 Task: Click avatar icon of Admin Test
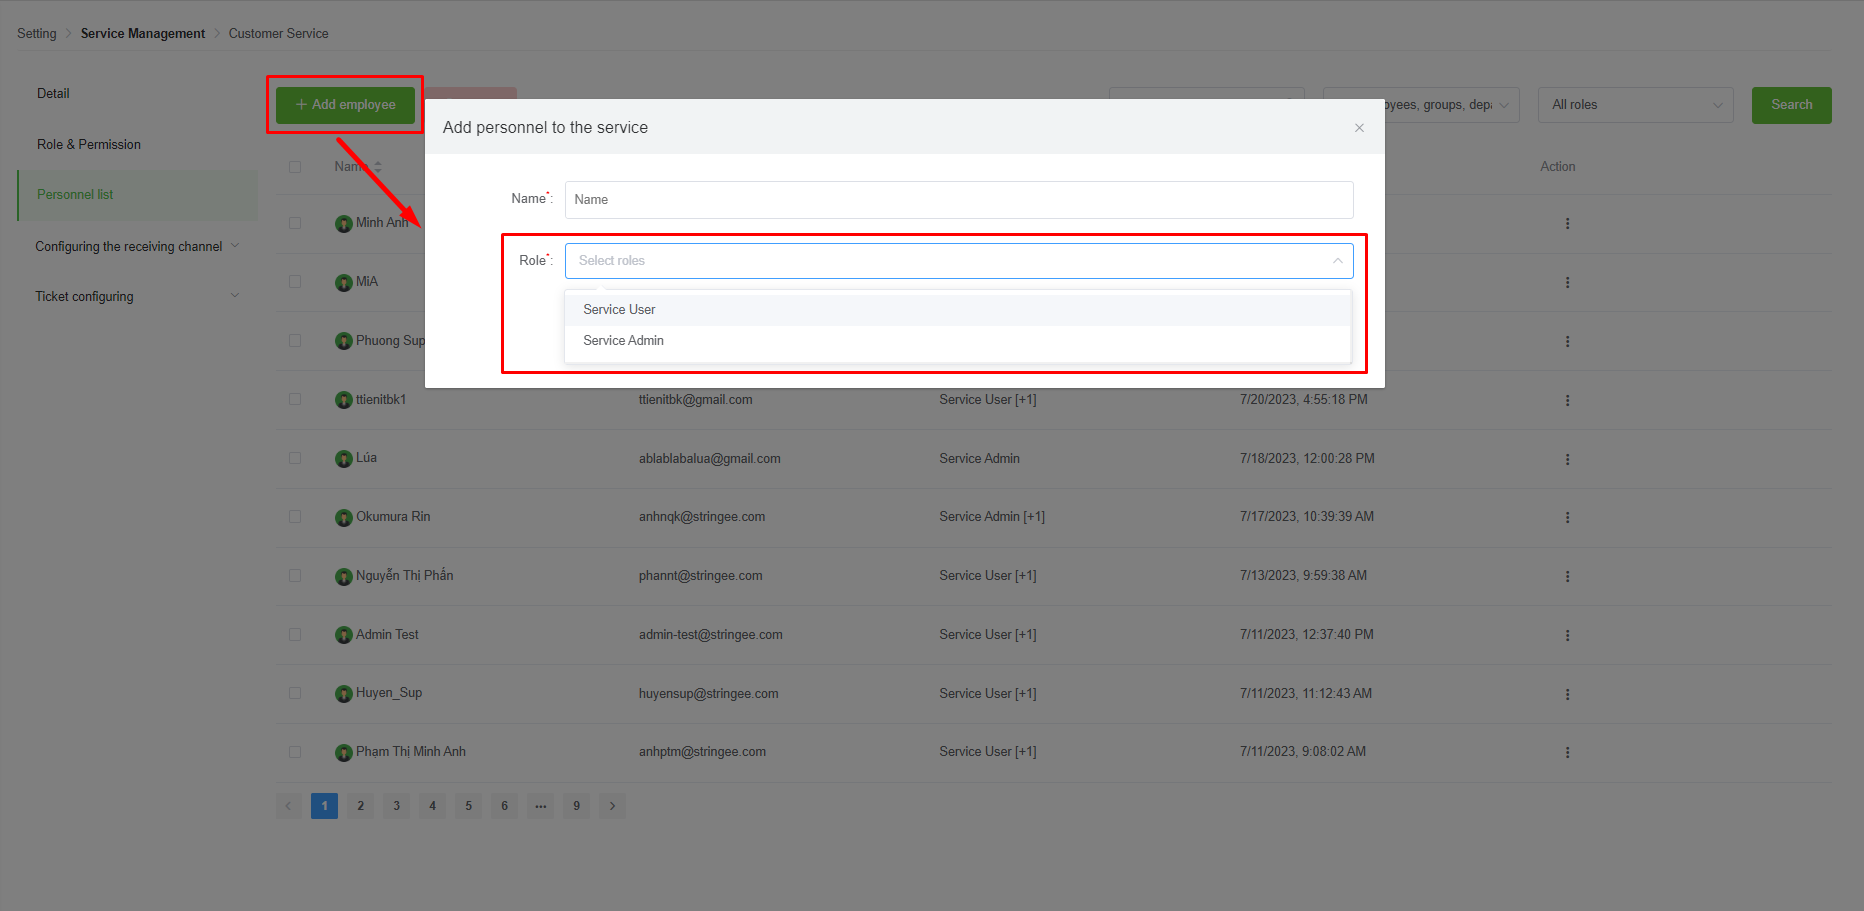click(344, 635)
